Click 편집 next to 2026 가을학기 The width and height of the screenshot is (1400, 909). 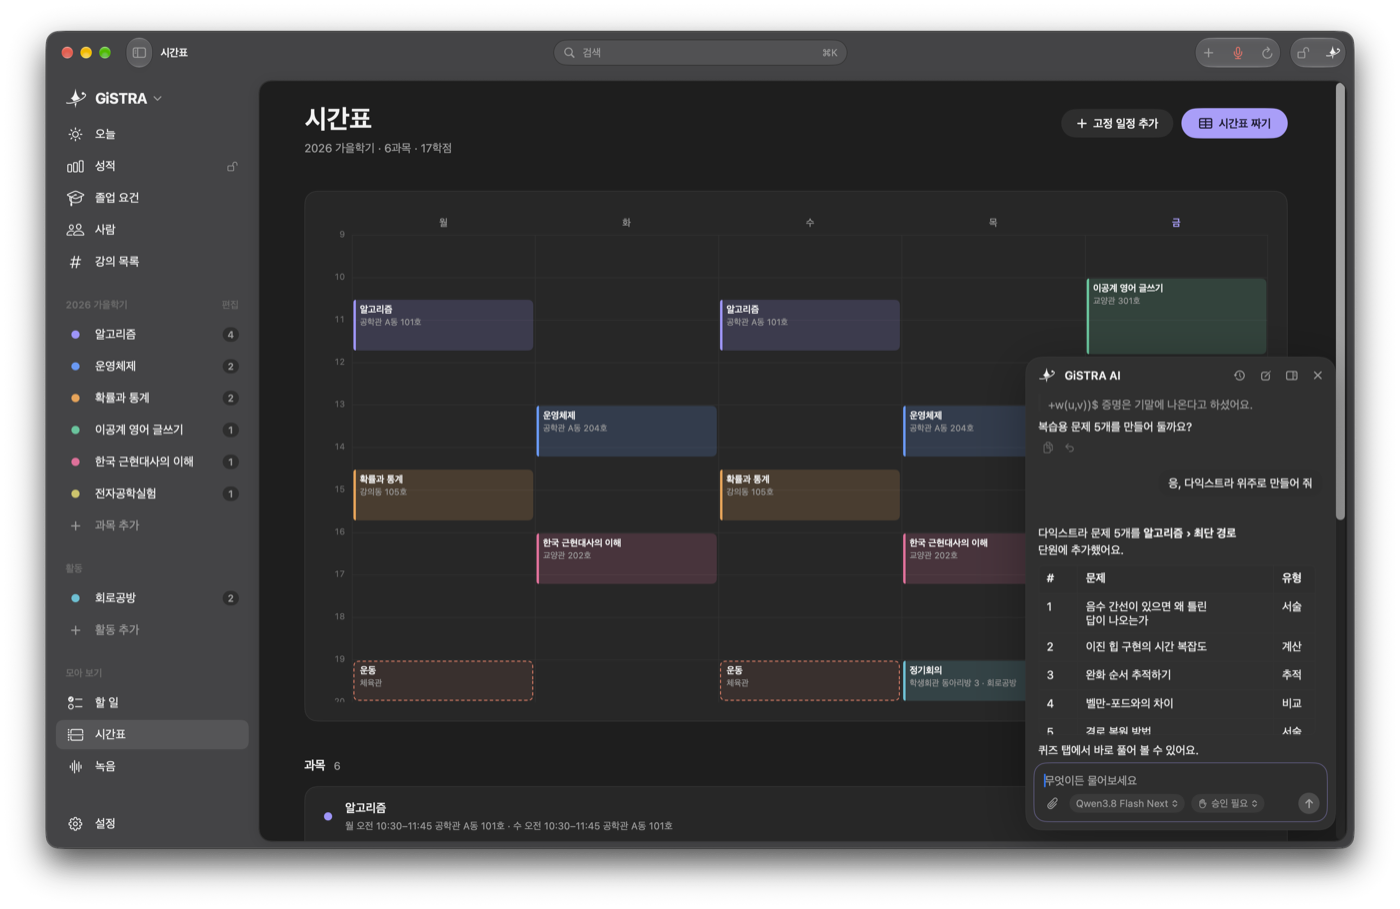point(230,305)
